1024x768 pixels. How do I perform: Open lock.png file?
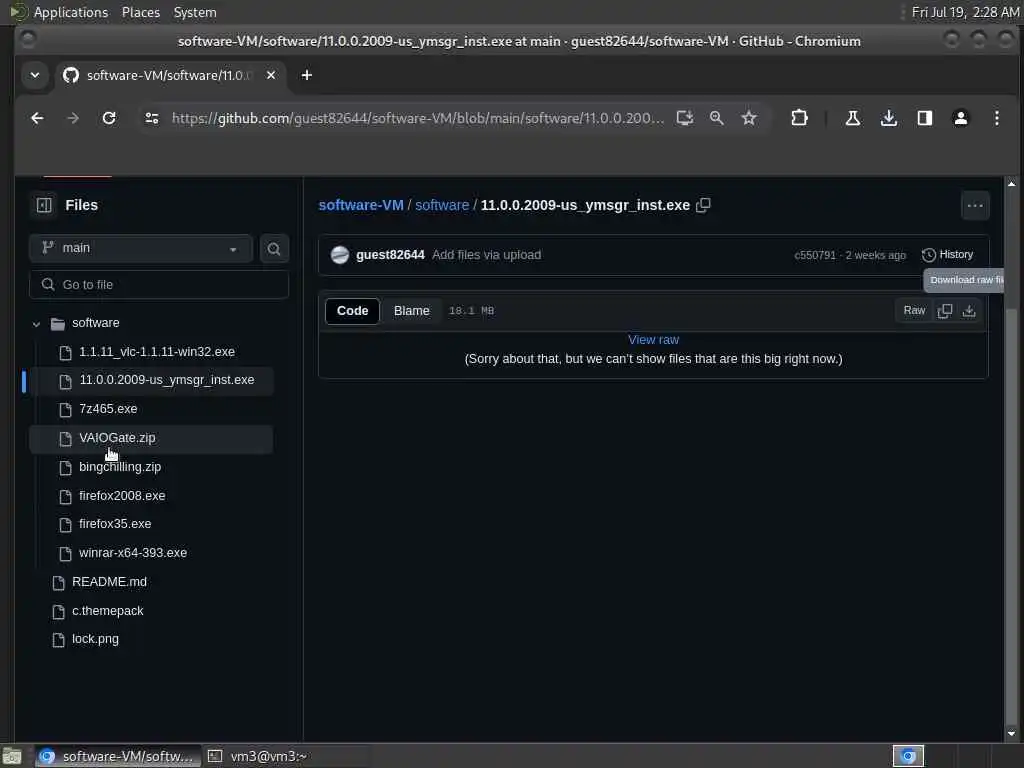pos(95,639)
